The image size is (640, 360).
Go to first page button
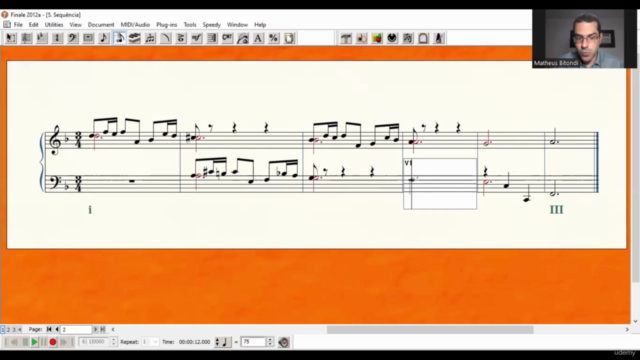click(x=49, y=329)
